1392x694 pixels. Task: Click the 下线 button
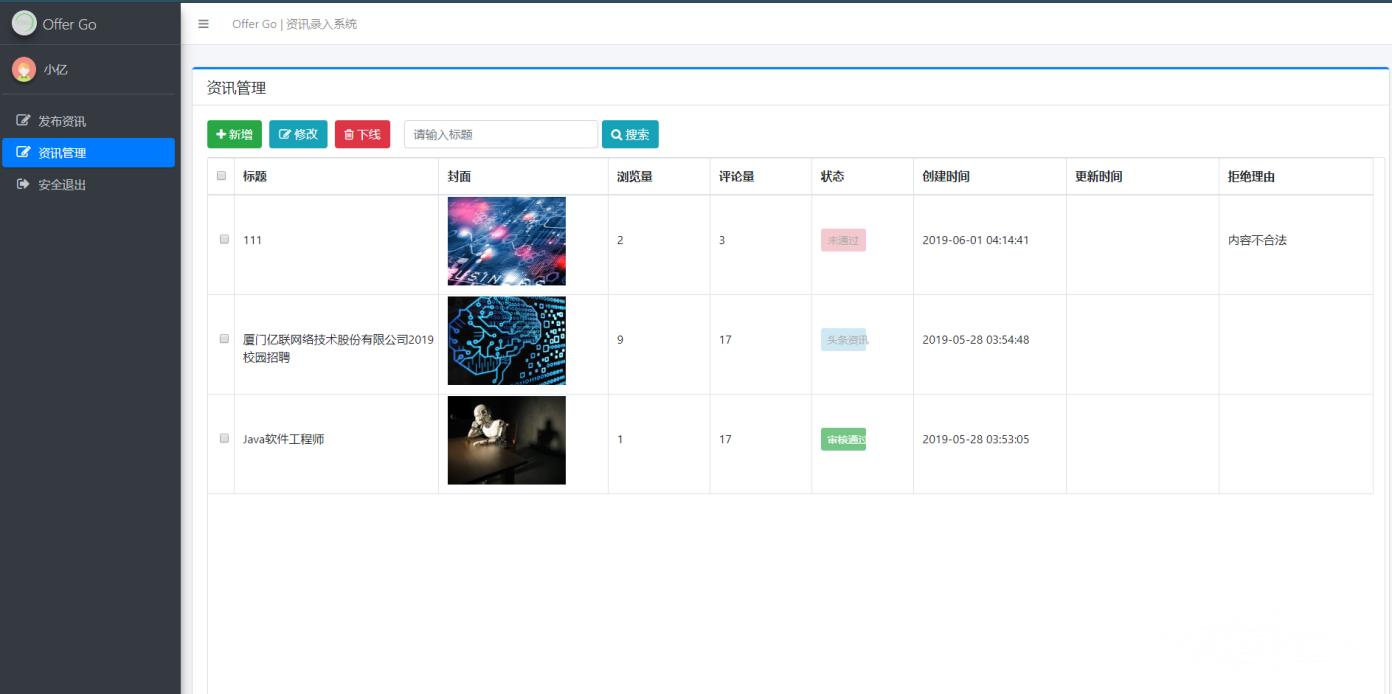click(361, 133)
